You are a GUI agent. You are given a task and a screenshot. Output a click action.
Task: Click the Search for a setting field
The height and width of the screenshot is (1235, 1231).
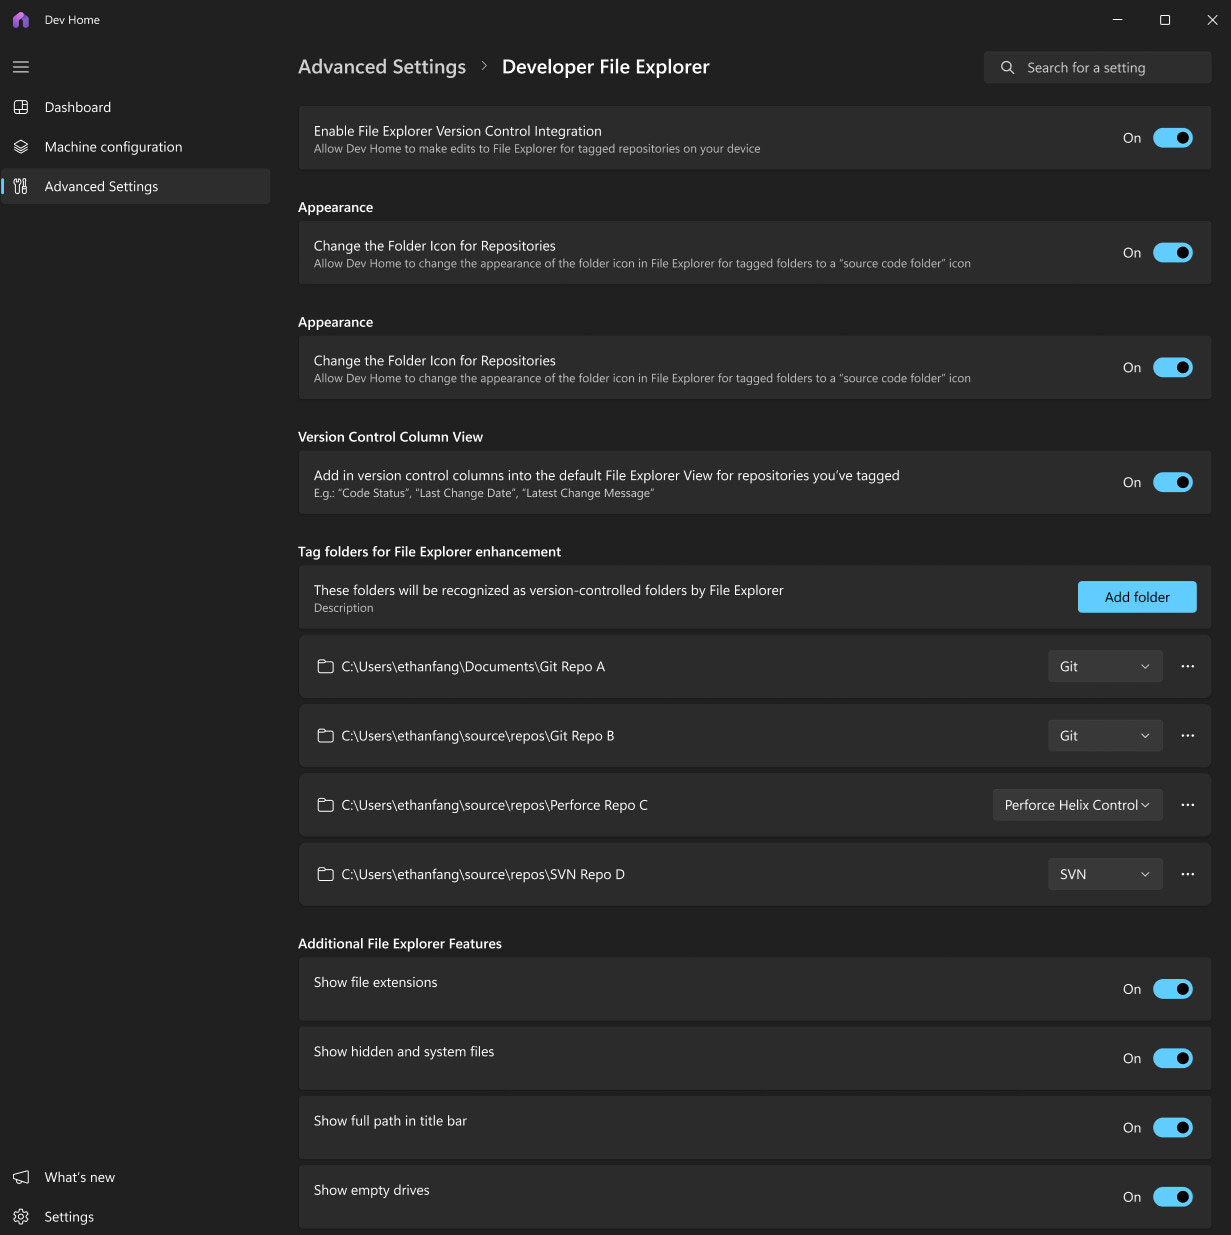[1097, 68]
